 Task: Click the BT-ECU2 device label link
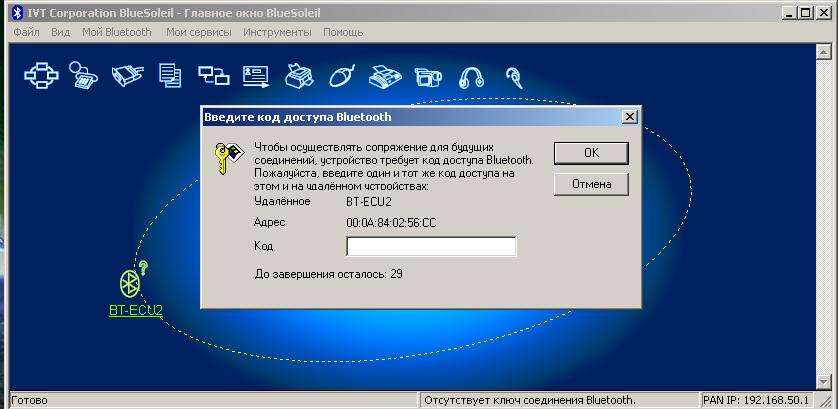pos(136,311)
